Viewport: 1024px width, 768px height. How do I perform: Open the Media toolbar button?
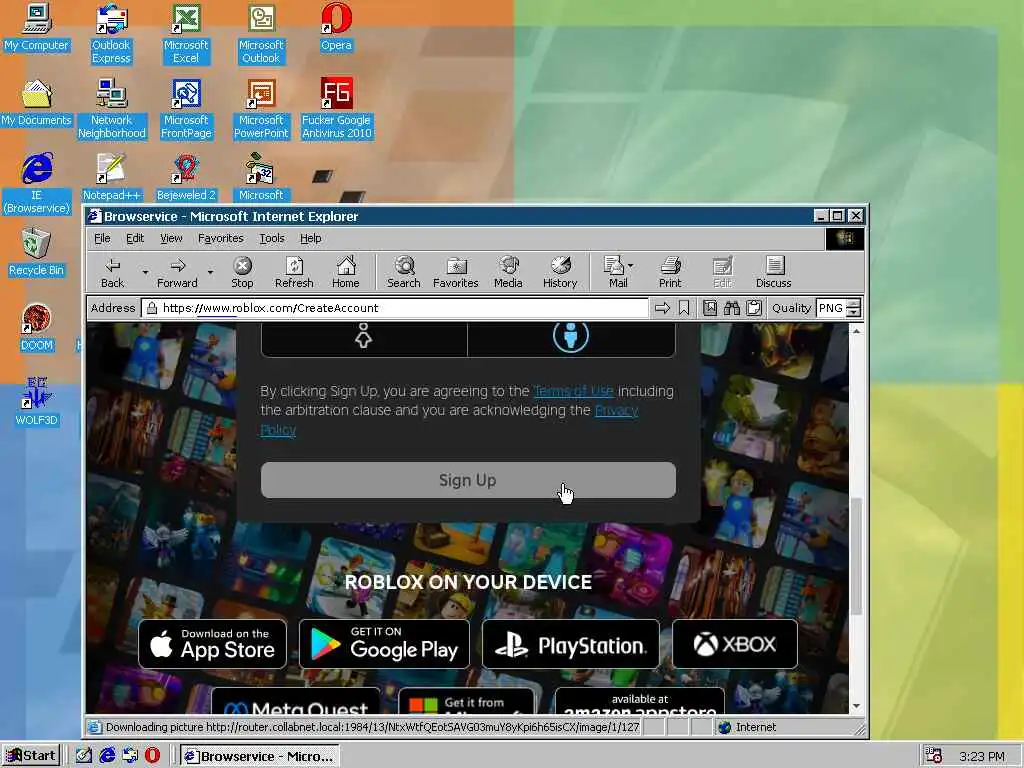coord(508,272)
